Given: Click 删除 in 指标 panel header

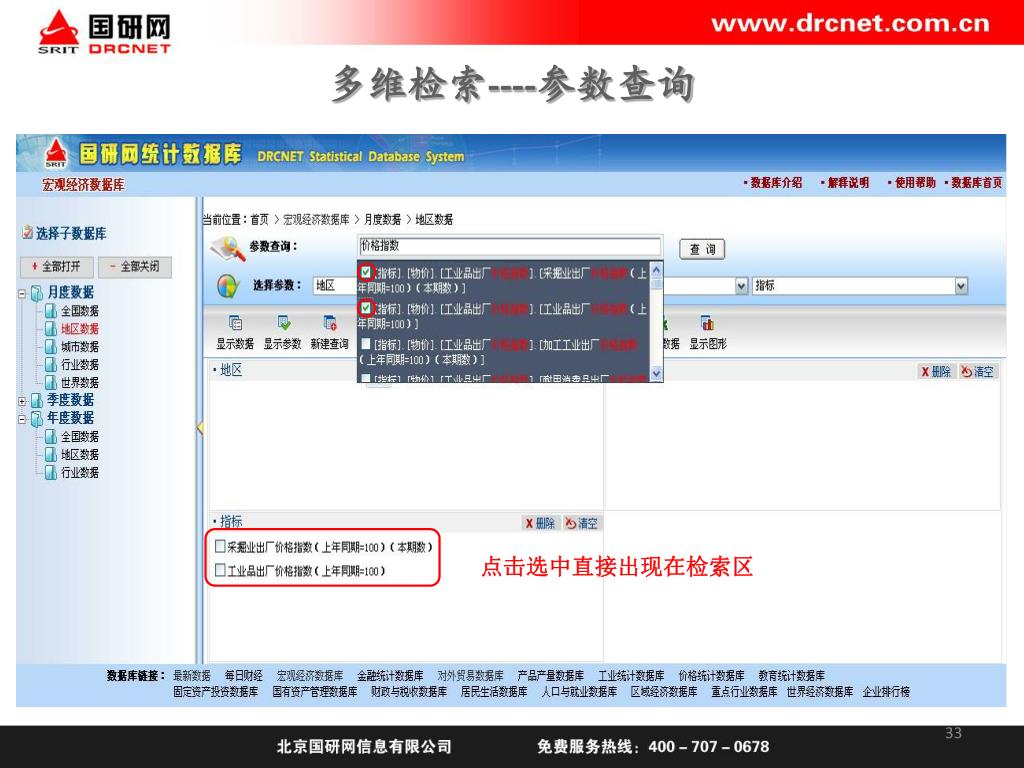Looking at the screenshot, I should tap(539, 523).
